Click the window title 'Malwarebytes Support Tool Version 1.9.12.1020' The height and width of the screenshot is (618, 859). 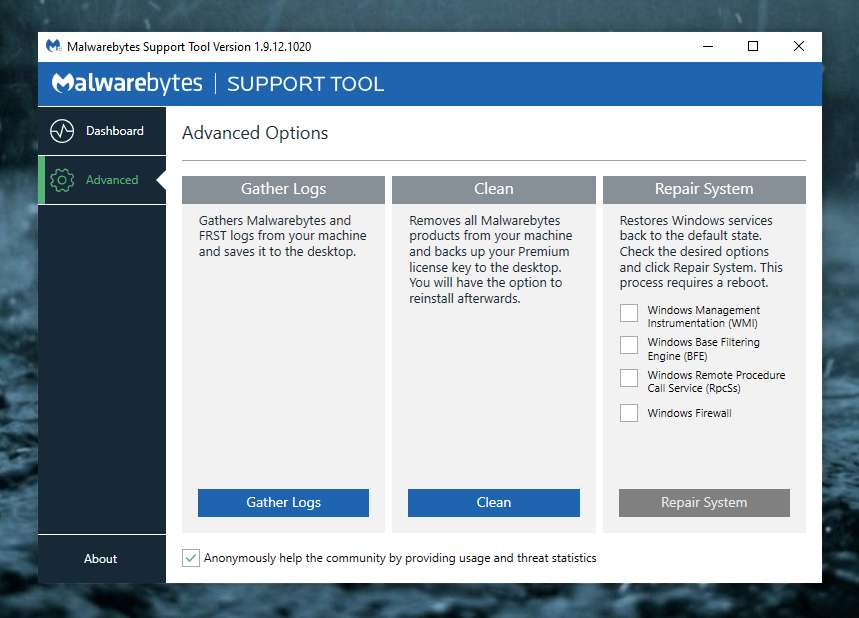(189, 47)
